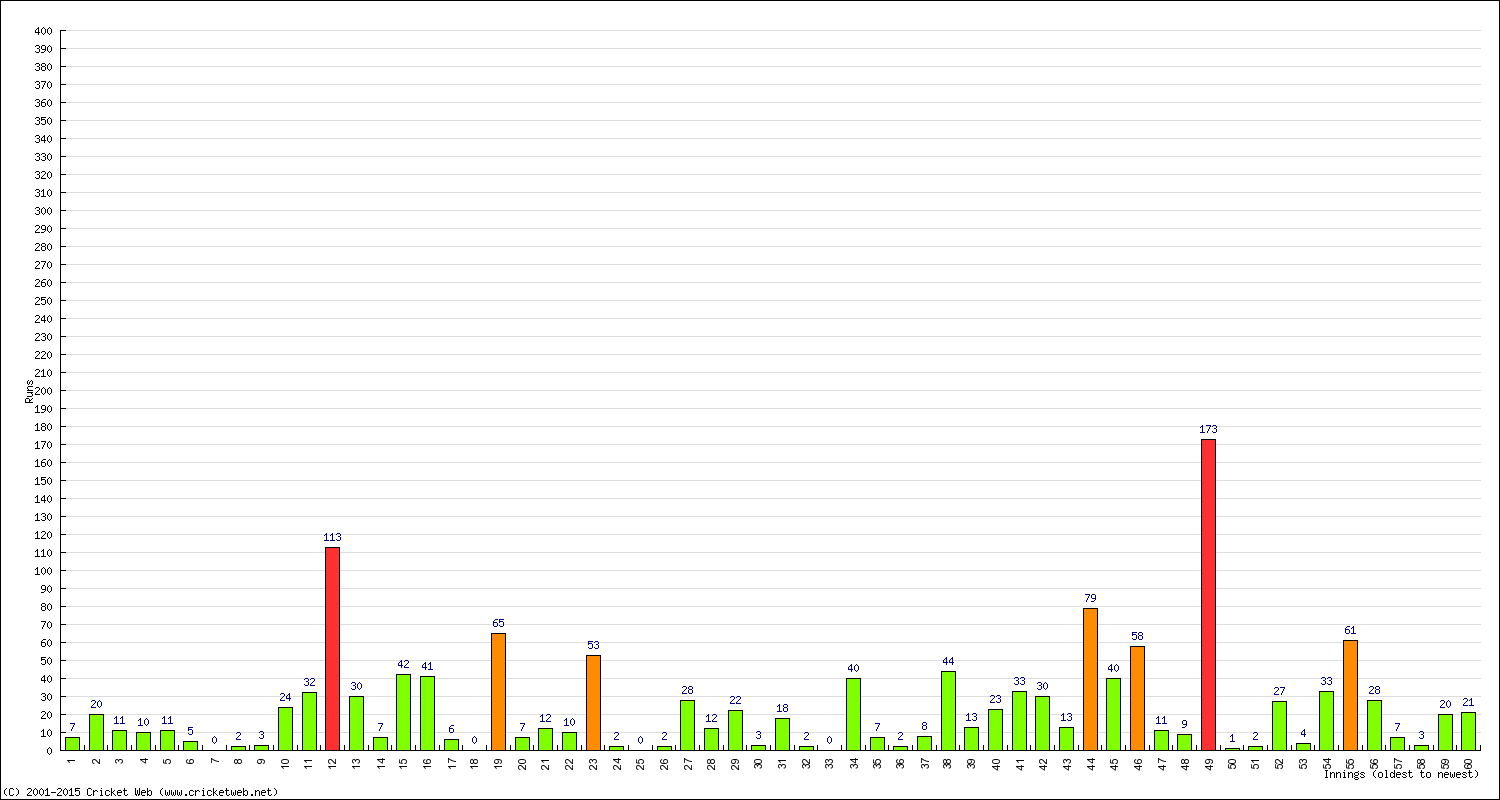Click x-axis innings label 38
This screenshot has width=1500, height=800.
tap(948, 762)
